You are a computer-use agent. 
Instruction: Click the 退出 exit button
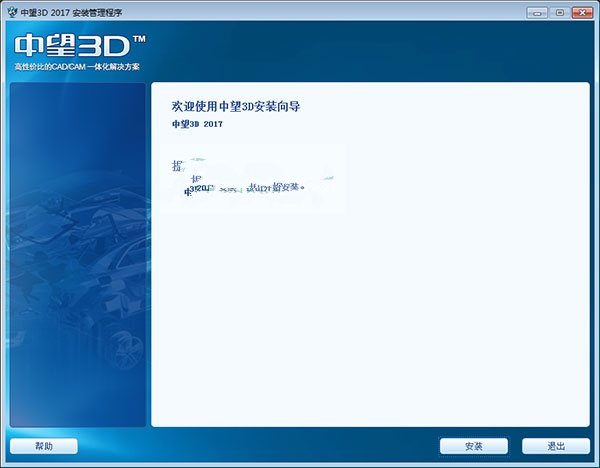(x=556, y=446)
